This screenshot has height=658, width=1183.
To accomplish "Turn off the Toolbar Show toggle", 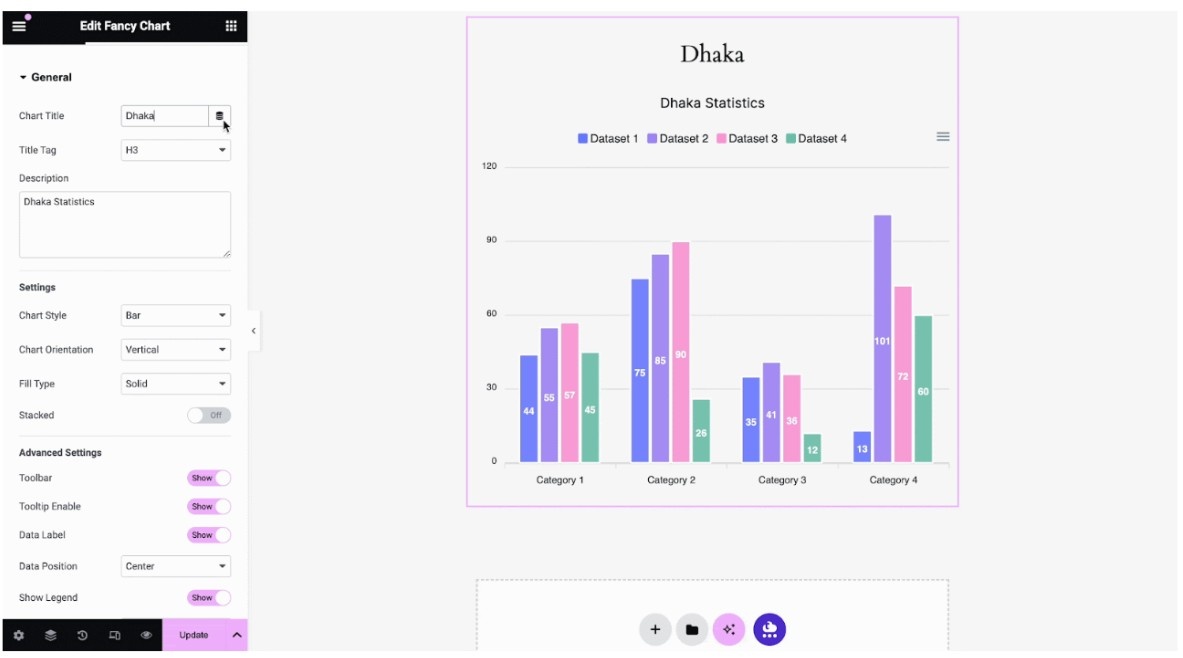I will 209,478.
